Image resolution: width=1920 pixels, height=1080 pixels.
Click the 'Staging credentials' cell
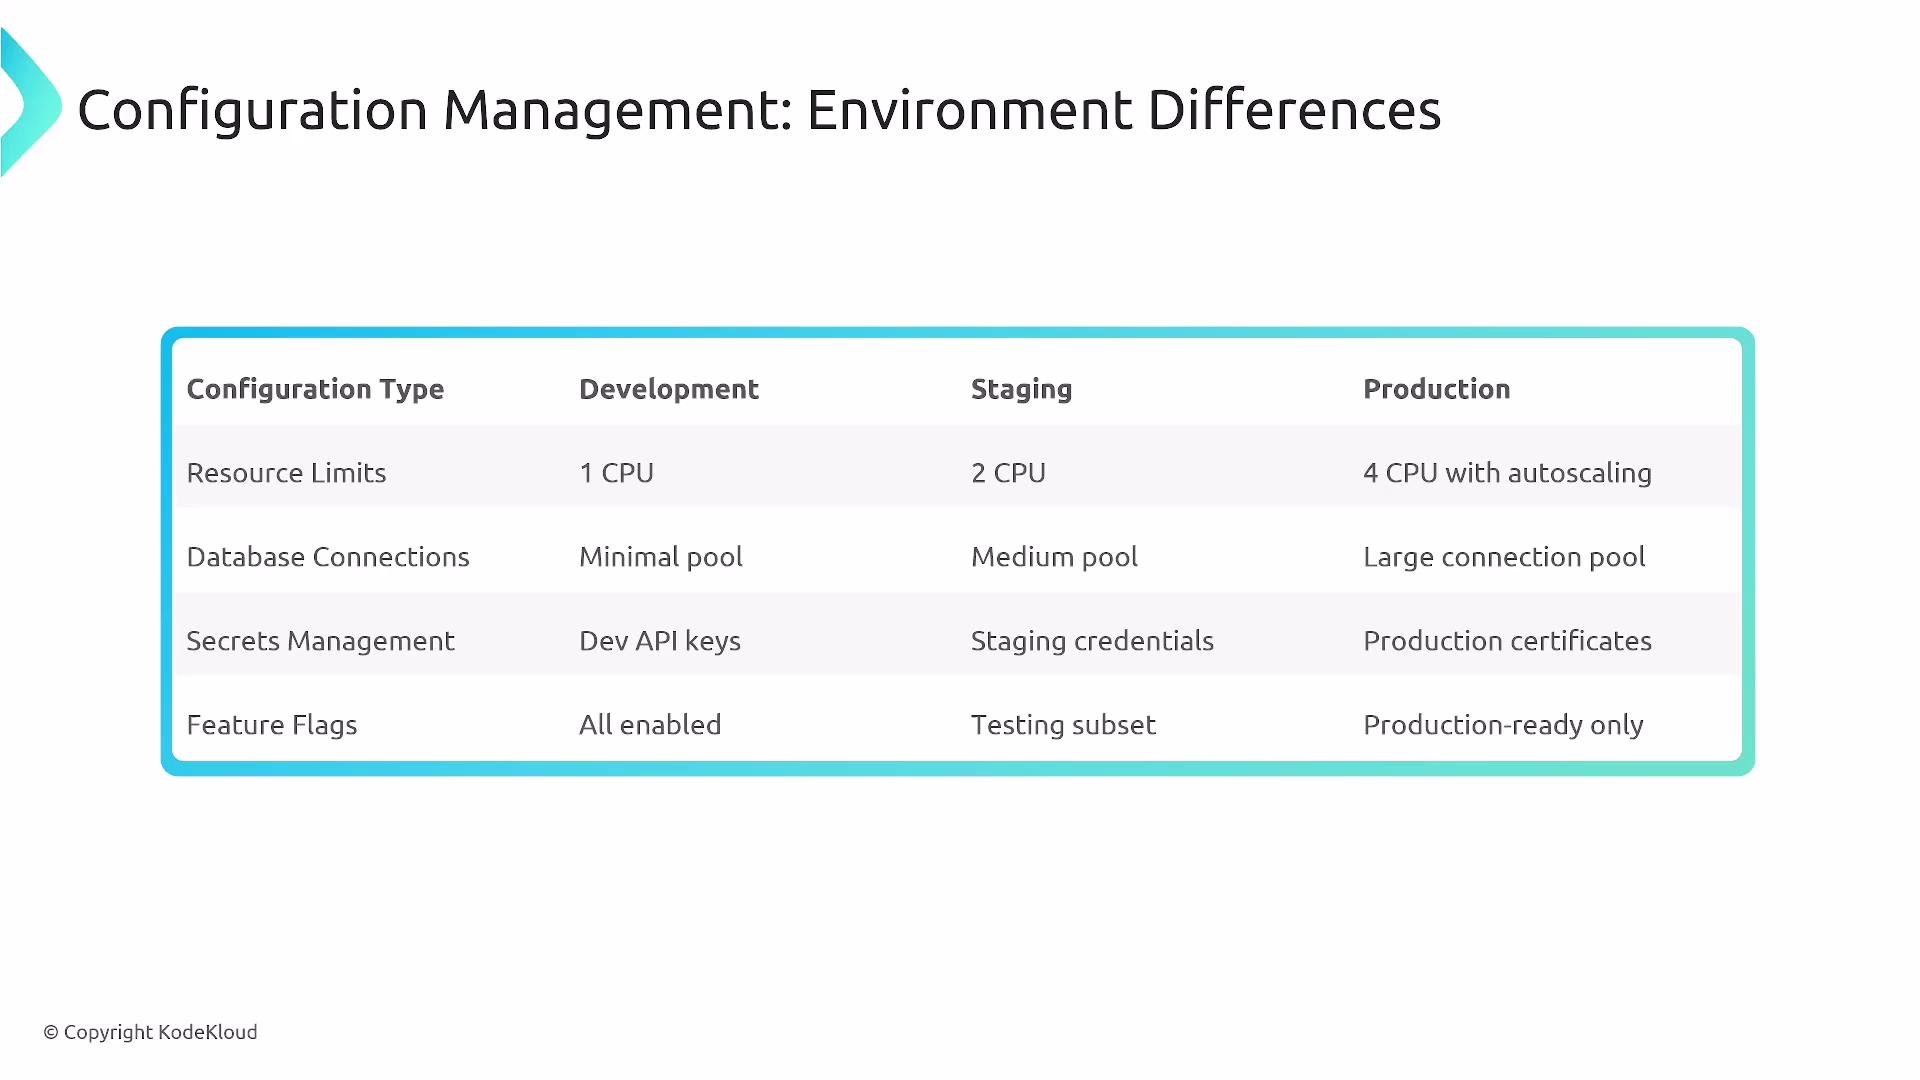coord(1092,642)
